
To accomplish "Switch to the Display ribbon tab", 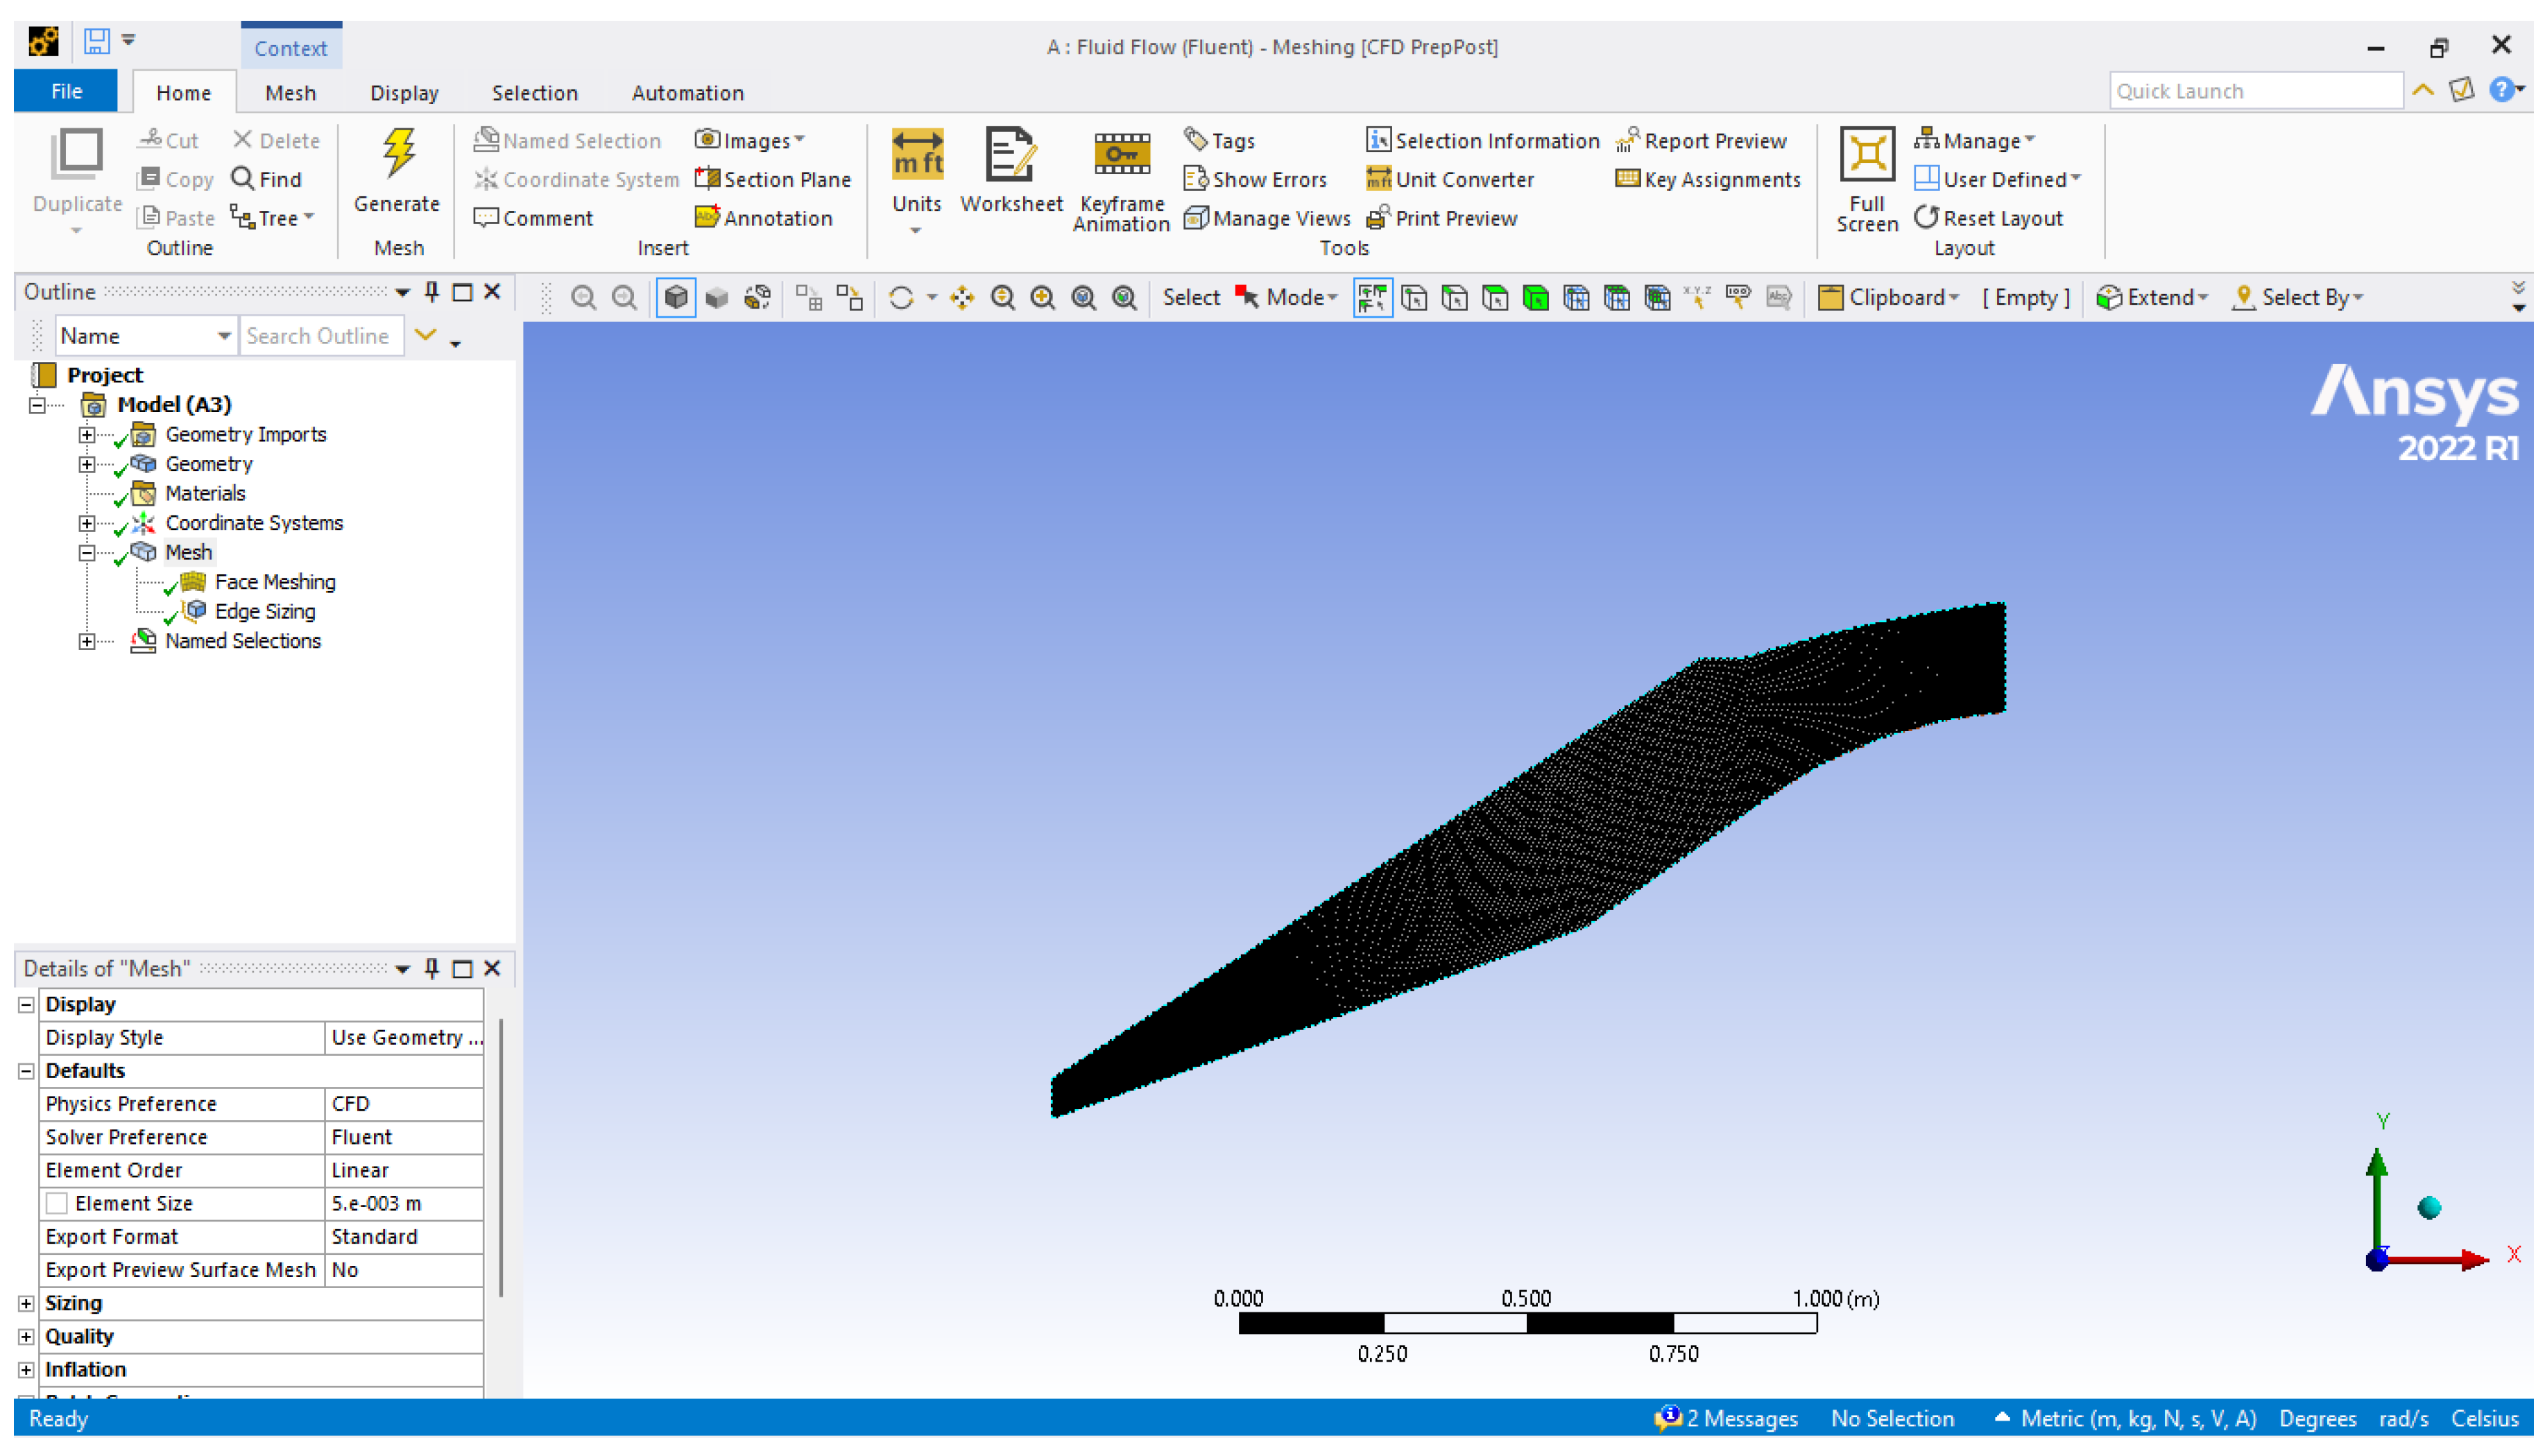I will [404, 93].
